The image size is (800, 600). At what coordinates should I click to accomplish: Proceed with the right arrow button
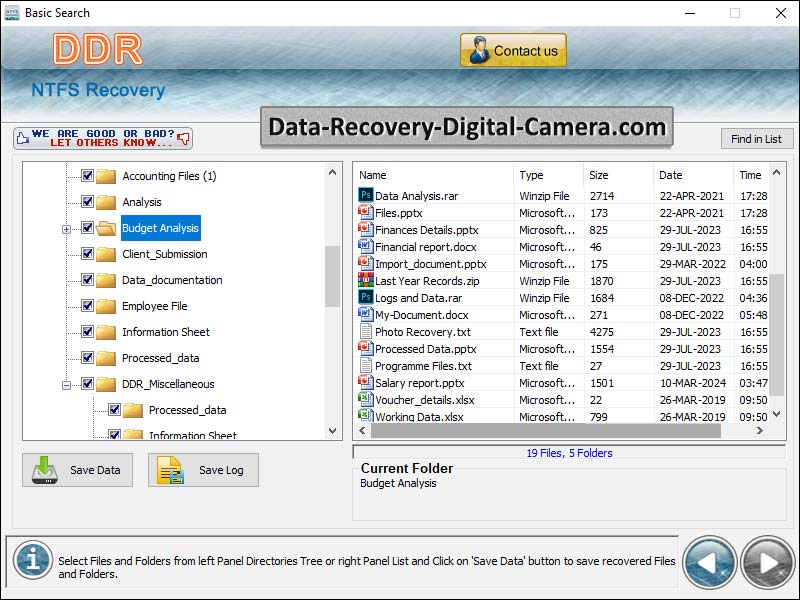click(x=767, y=562)
